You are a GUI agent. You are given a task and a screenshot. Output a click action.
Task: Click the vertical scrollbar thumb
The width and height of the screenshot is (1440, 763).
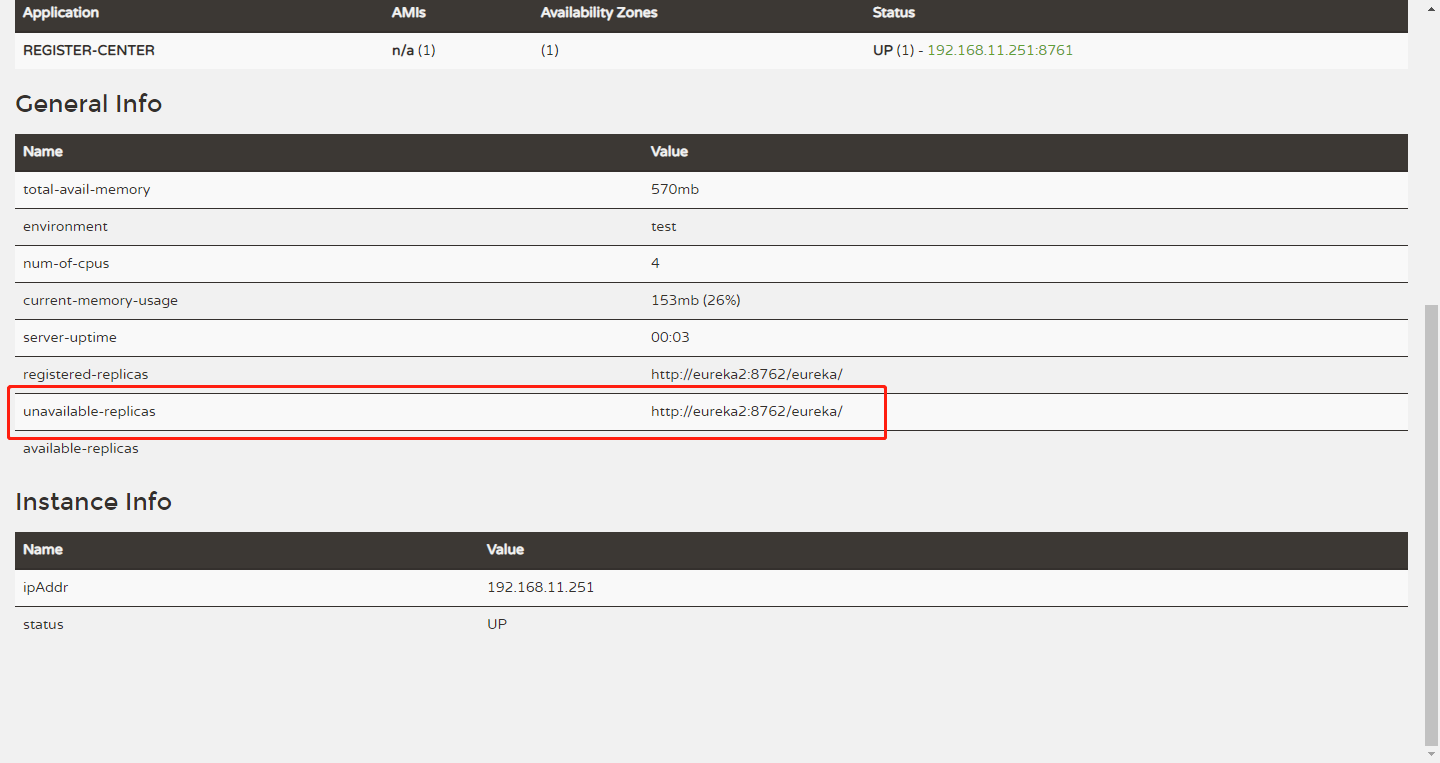tap(1431, 525)
